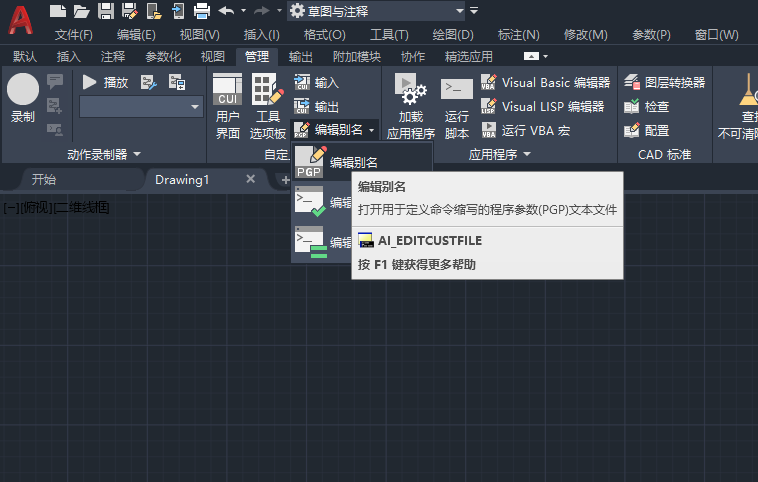Viewport: 758px width, 482px height.
Task: Click the action macro icon right of the manage icon
Action: (177, 82)
